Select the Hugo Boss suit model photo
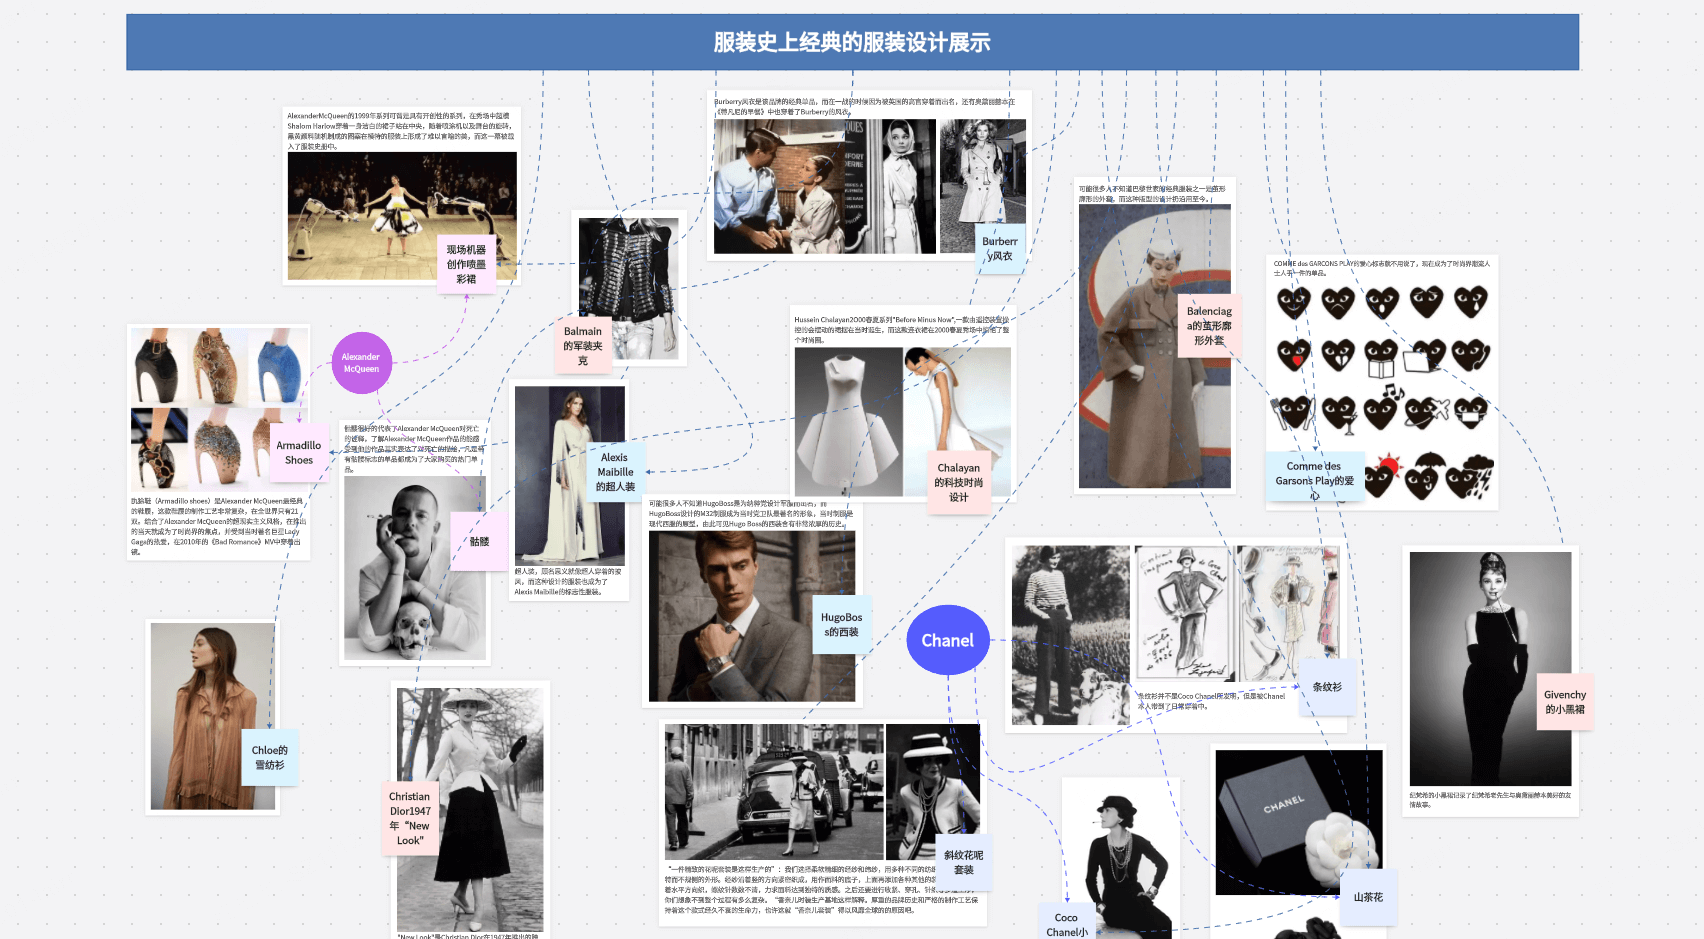The height and width of the screenshot is (939, 1704). (x=752, y=616)
